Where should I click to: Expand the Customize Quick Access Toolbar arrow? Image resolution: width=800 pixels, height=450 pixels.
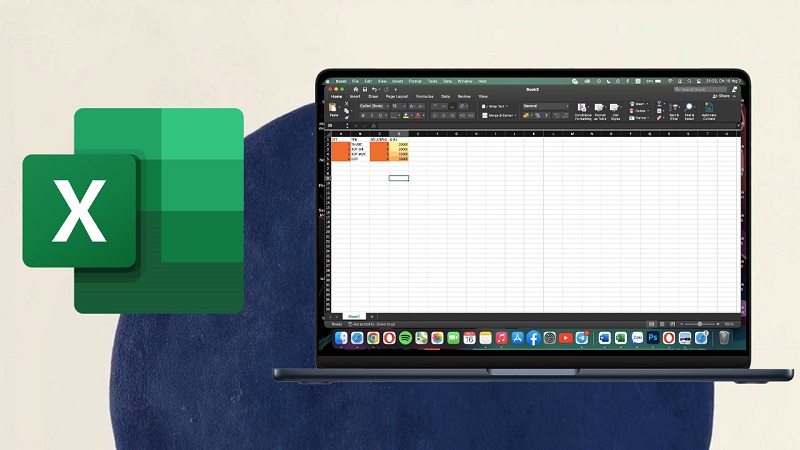point(395,90)
